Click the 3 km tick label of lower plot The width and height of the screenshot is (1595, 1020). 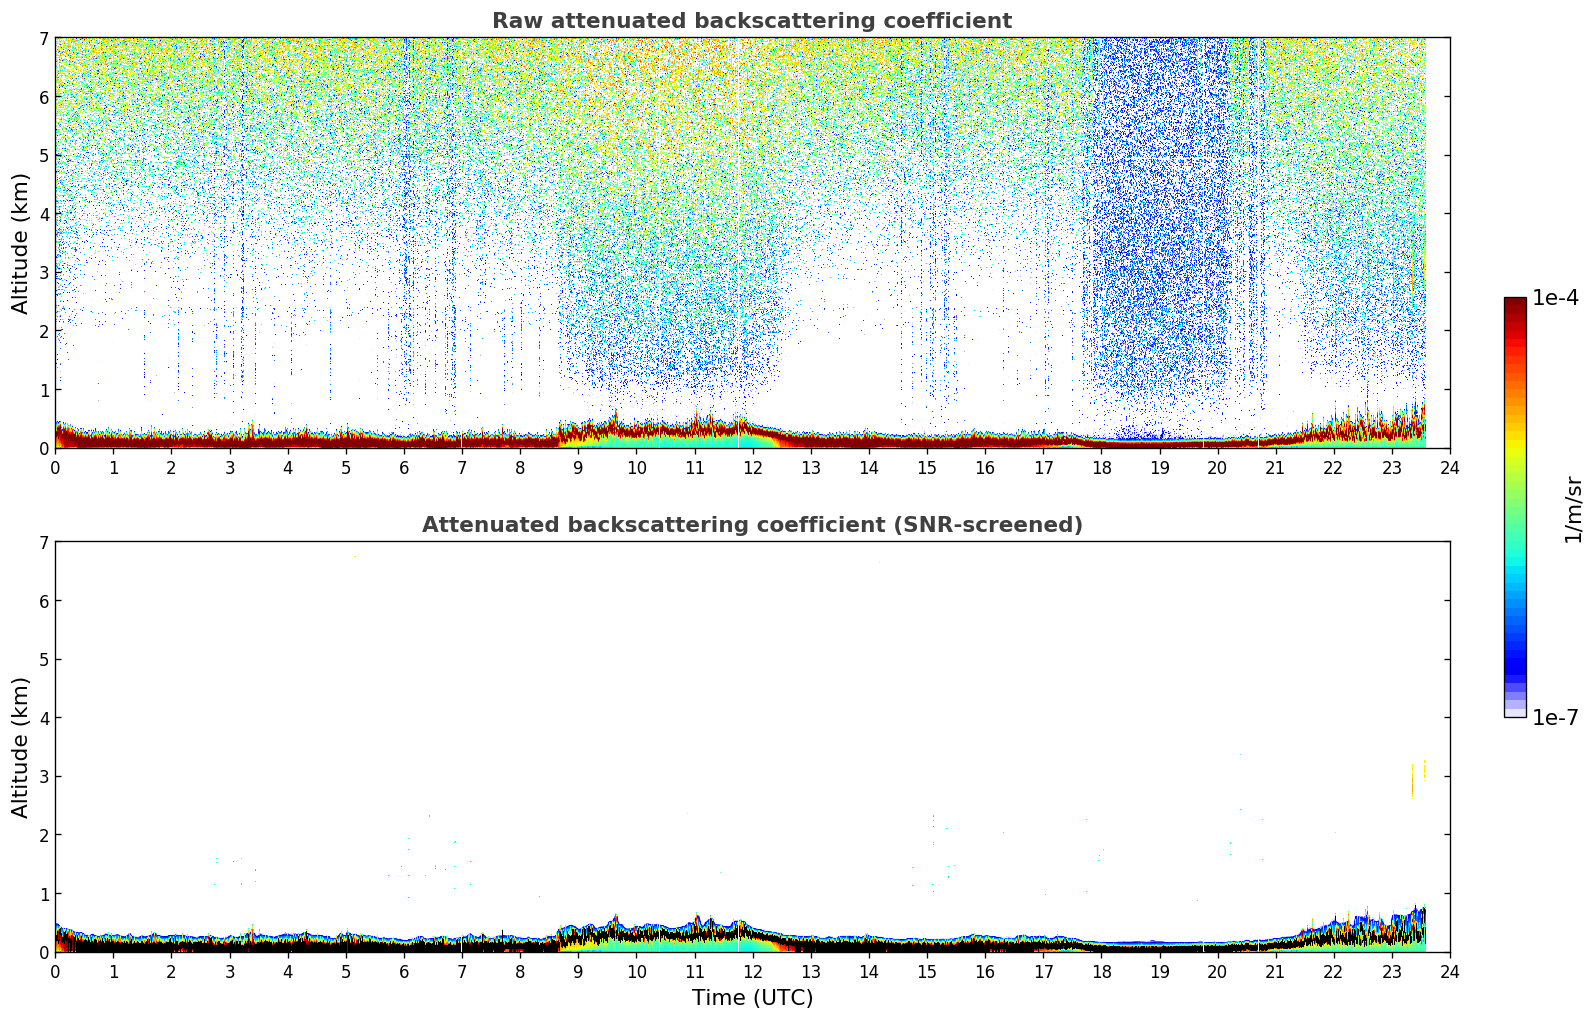[x=43, y=777]
